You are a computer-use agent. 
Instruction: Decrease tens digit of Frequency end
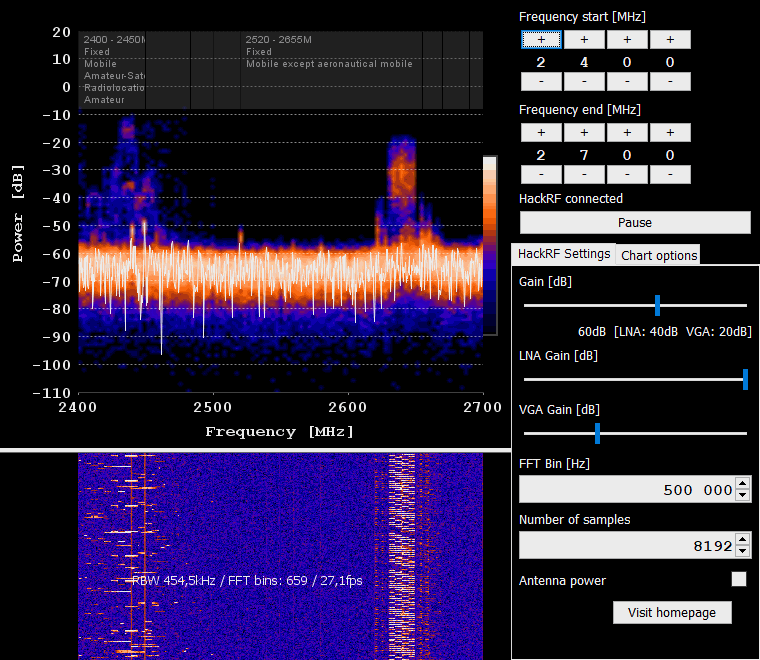tap(627, 174)
